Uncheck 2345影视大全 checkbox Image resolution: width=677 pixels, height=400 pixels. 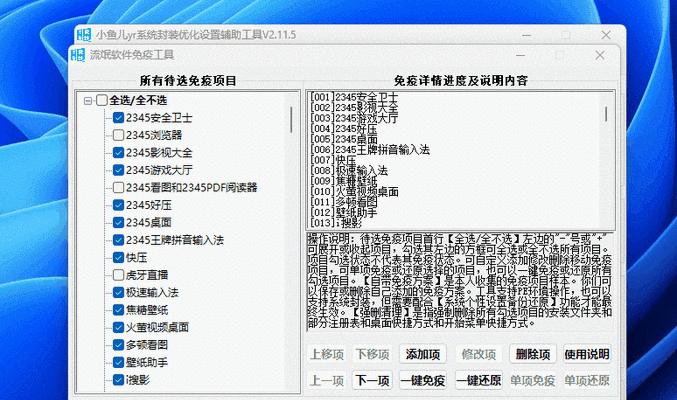[118, 152]
